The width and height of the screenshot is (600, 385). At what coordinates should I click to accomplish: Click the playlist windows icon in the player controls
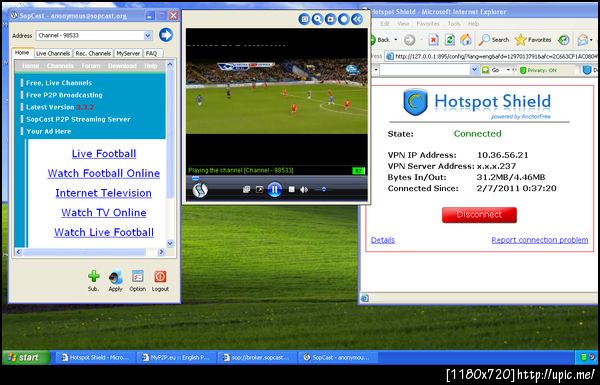246,189
